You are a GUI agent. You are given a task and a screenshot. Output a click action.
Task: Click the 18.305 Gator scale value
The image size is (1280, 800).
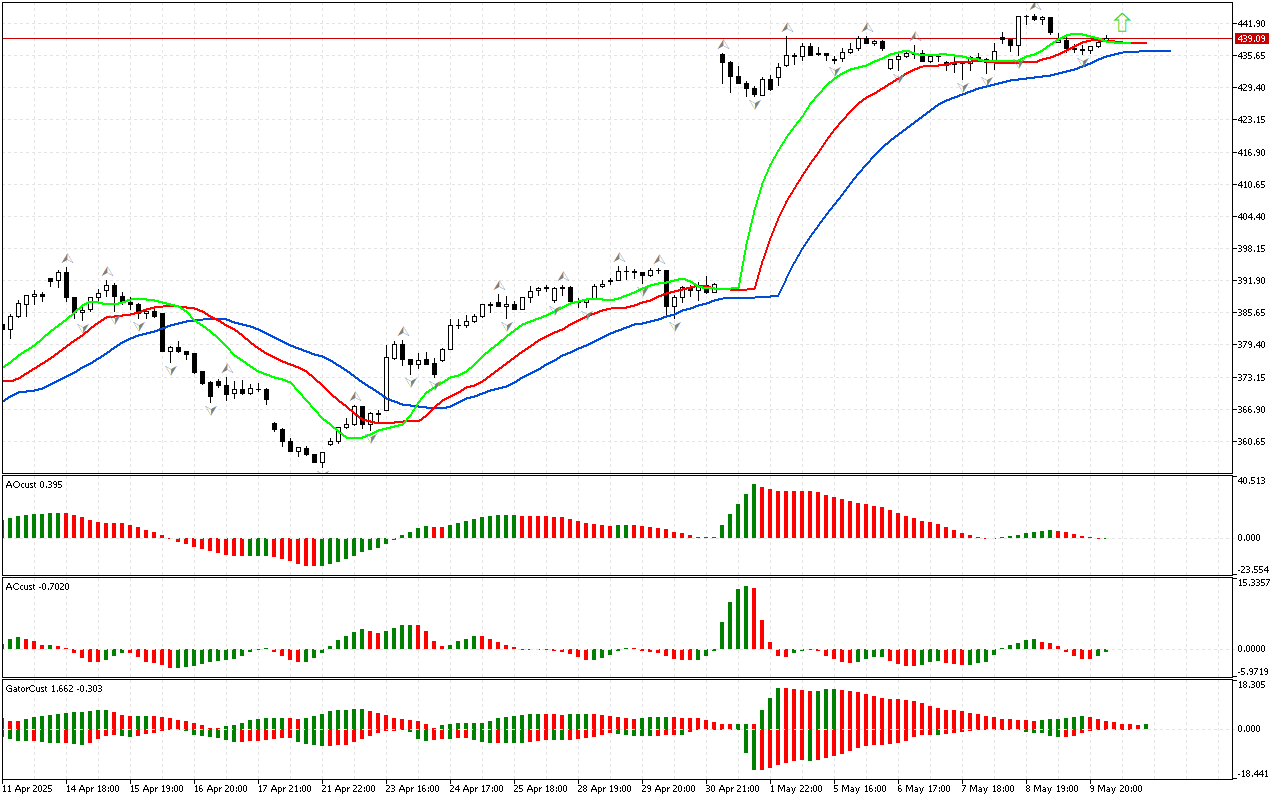[1252, 685]
